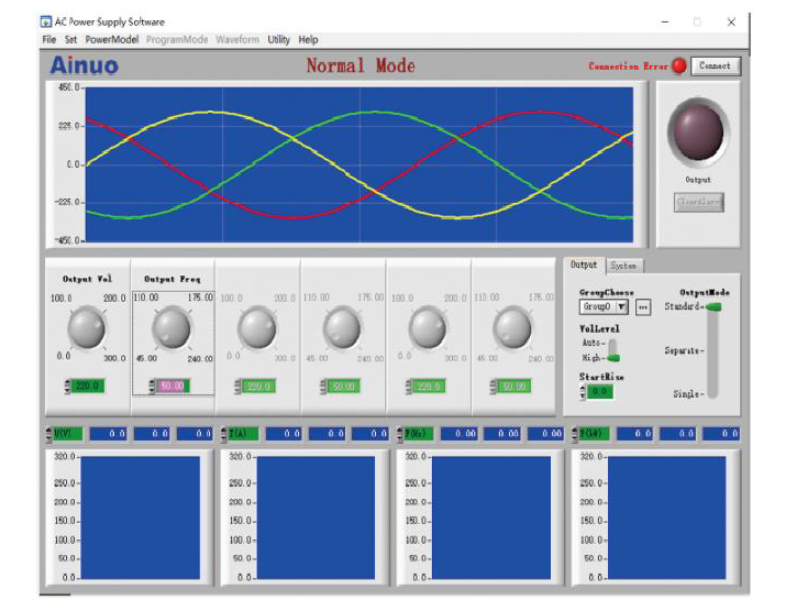The image size is (792, 612).
Task: Click the stepper arrows beside Output Vol 220.0
Action: (x=68, y=386)
